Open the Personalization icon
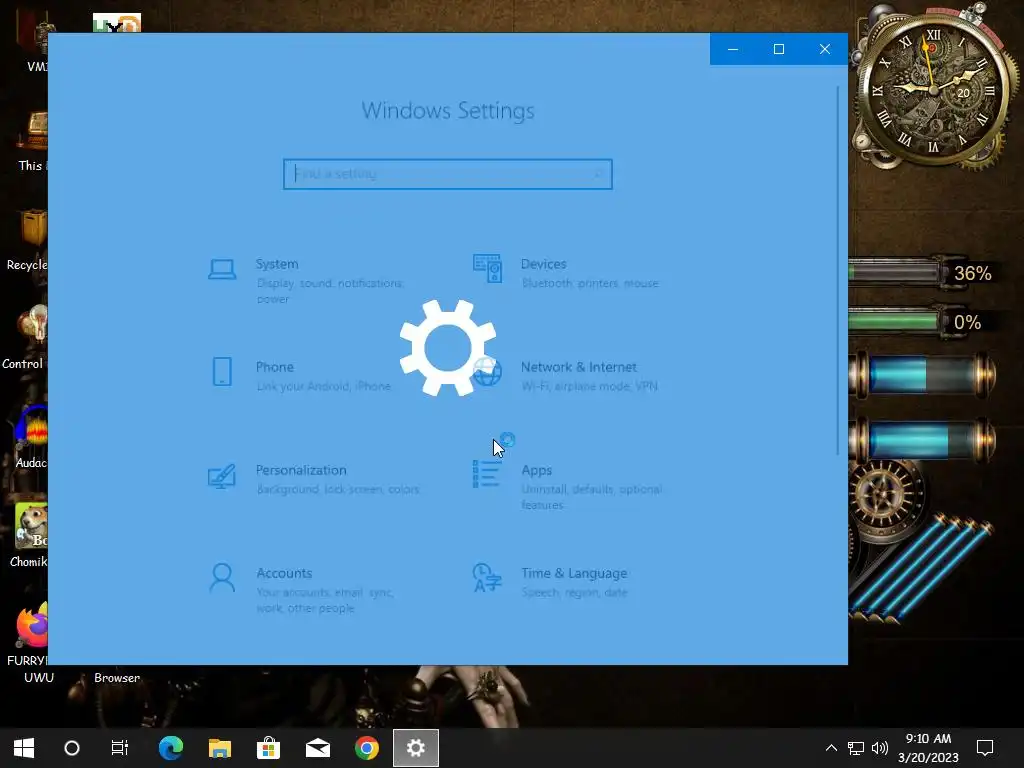Image resolution: width=1024 pixels, height=768 pixels. (x=222, y=476)
